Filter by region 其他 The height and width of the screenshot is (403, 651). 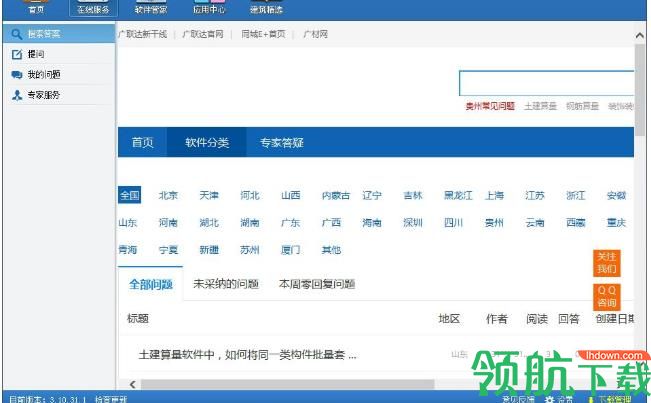331,249
